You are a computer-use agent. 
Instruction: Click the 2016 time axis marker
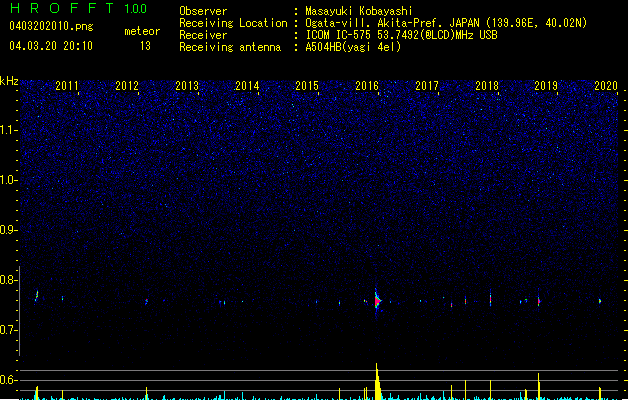367,86
